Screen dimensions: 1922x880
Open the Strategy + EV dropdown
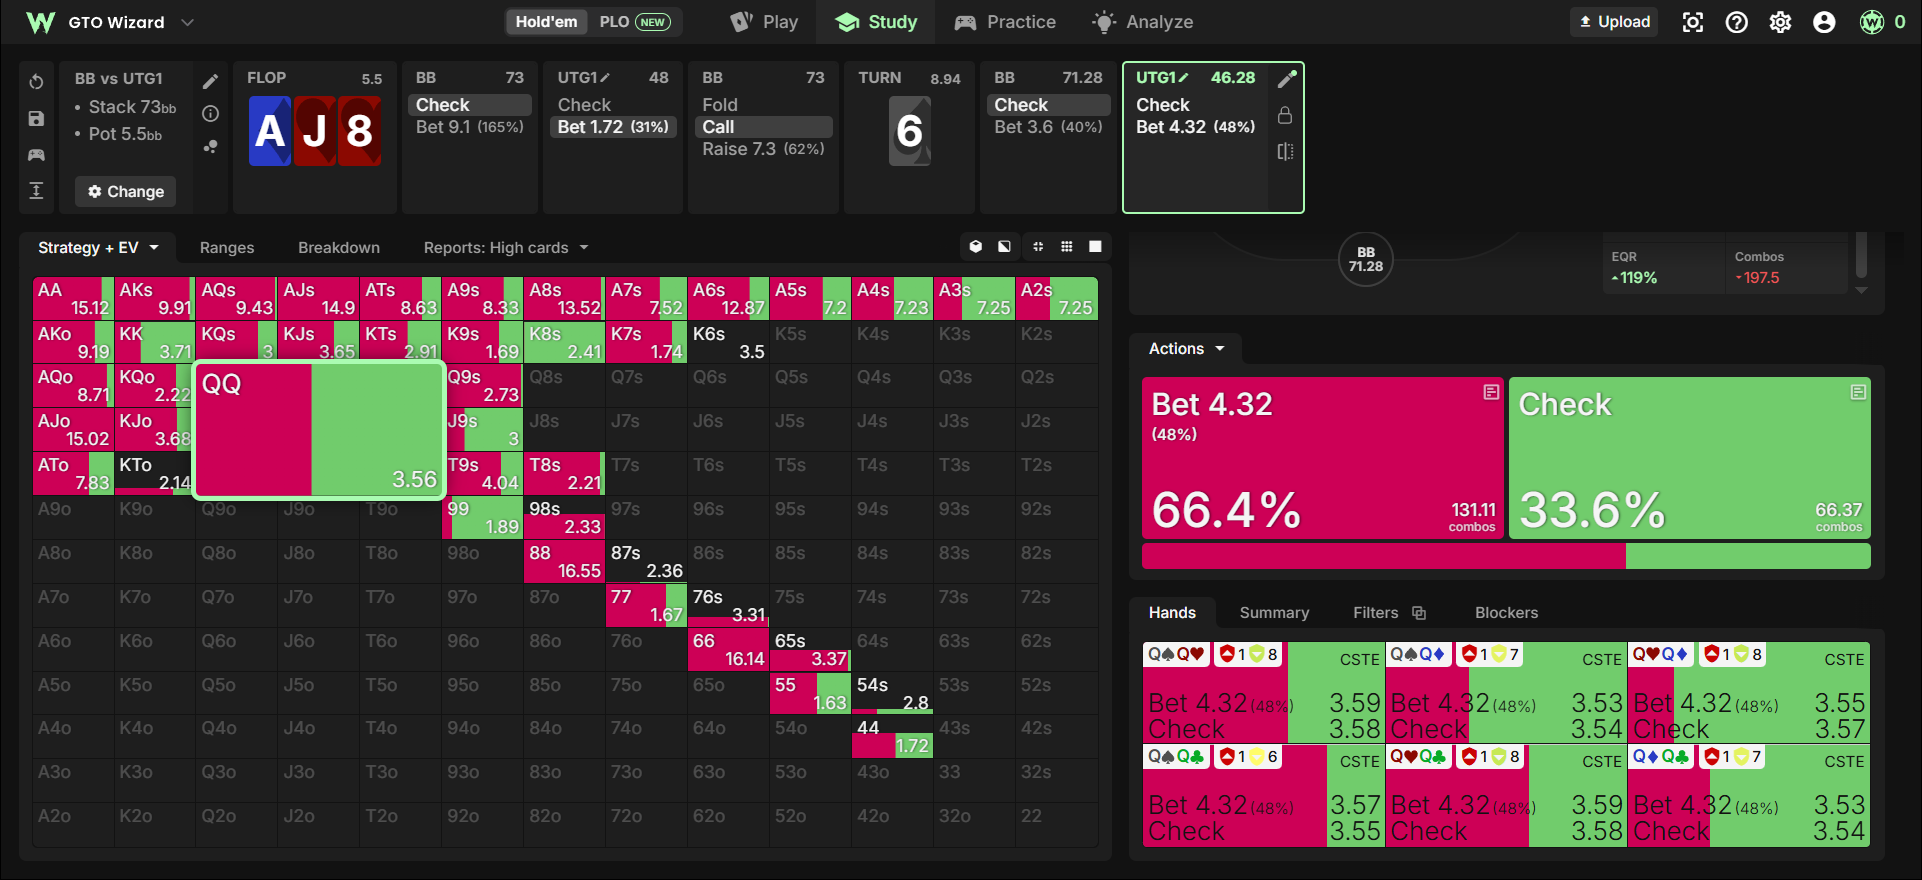98,248
